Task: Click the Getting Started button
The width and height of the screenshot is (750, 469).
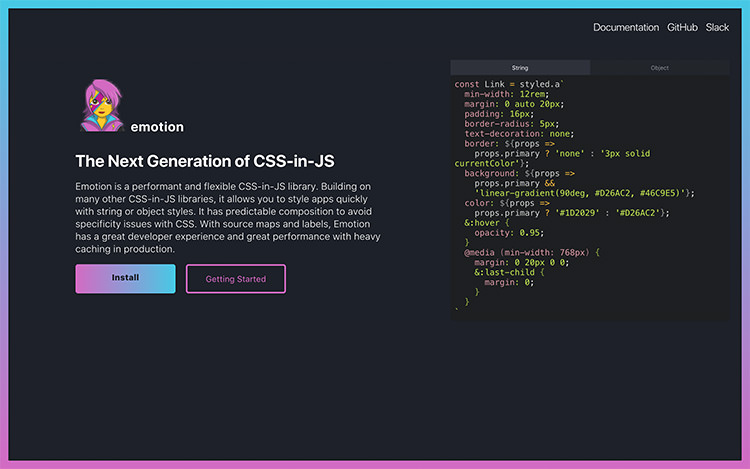Action: 236,279
